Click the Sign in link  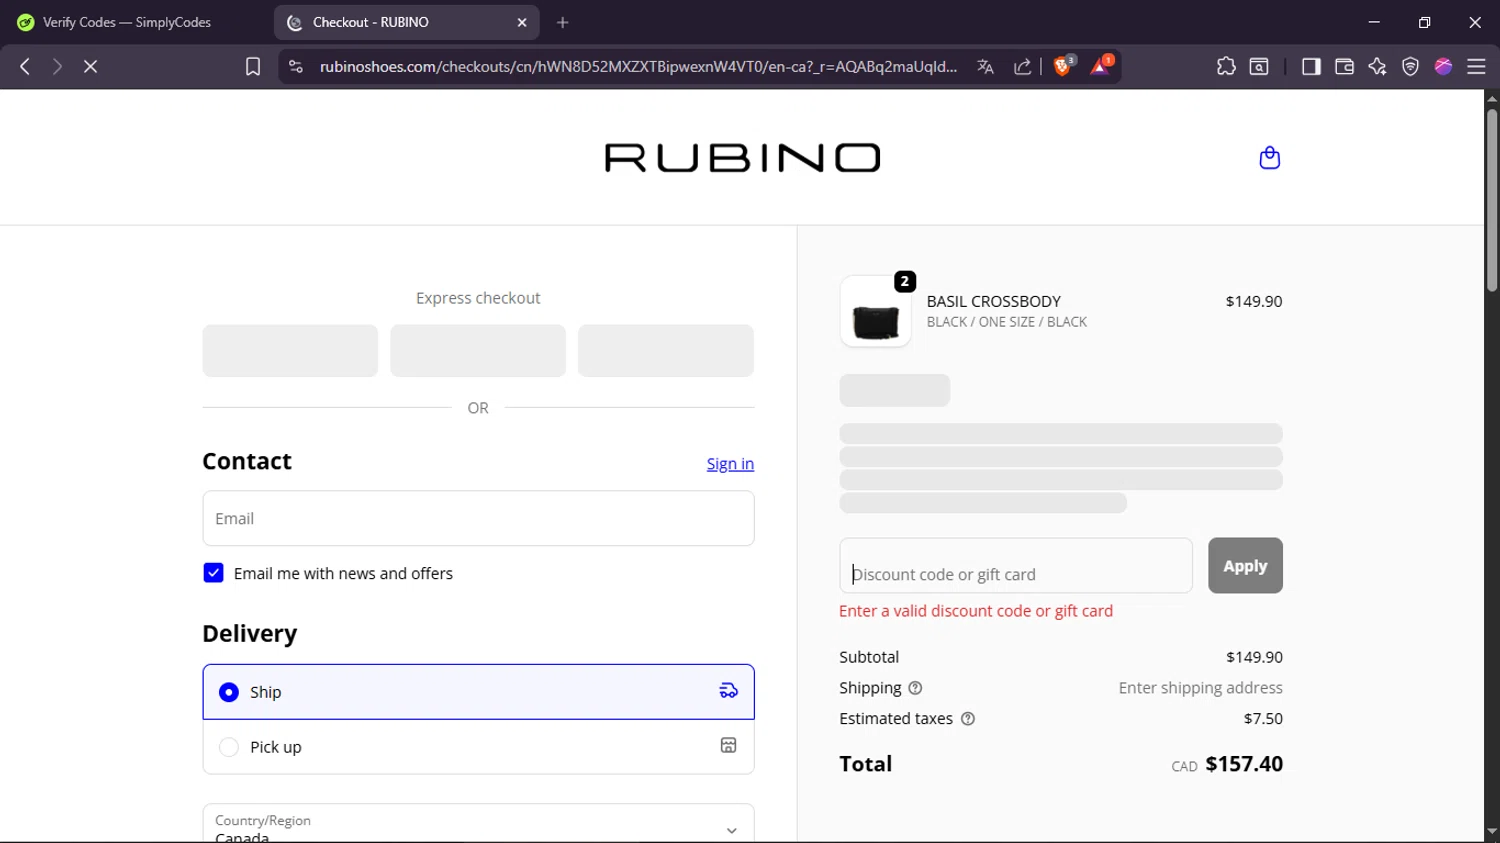[730, 464]
